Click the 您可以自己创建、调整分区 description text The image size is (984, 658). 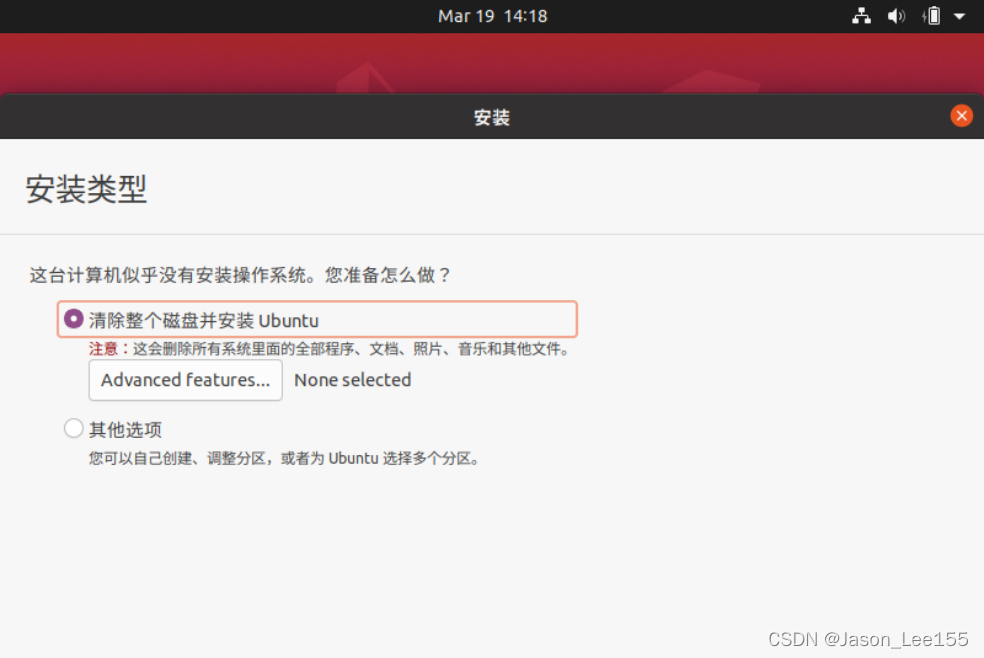[285, 459]
